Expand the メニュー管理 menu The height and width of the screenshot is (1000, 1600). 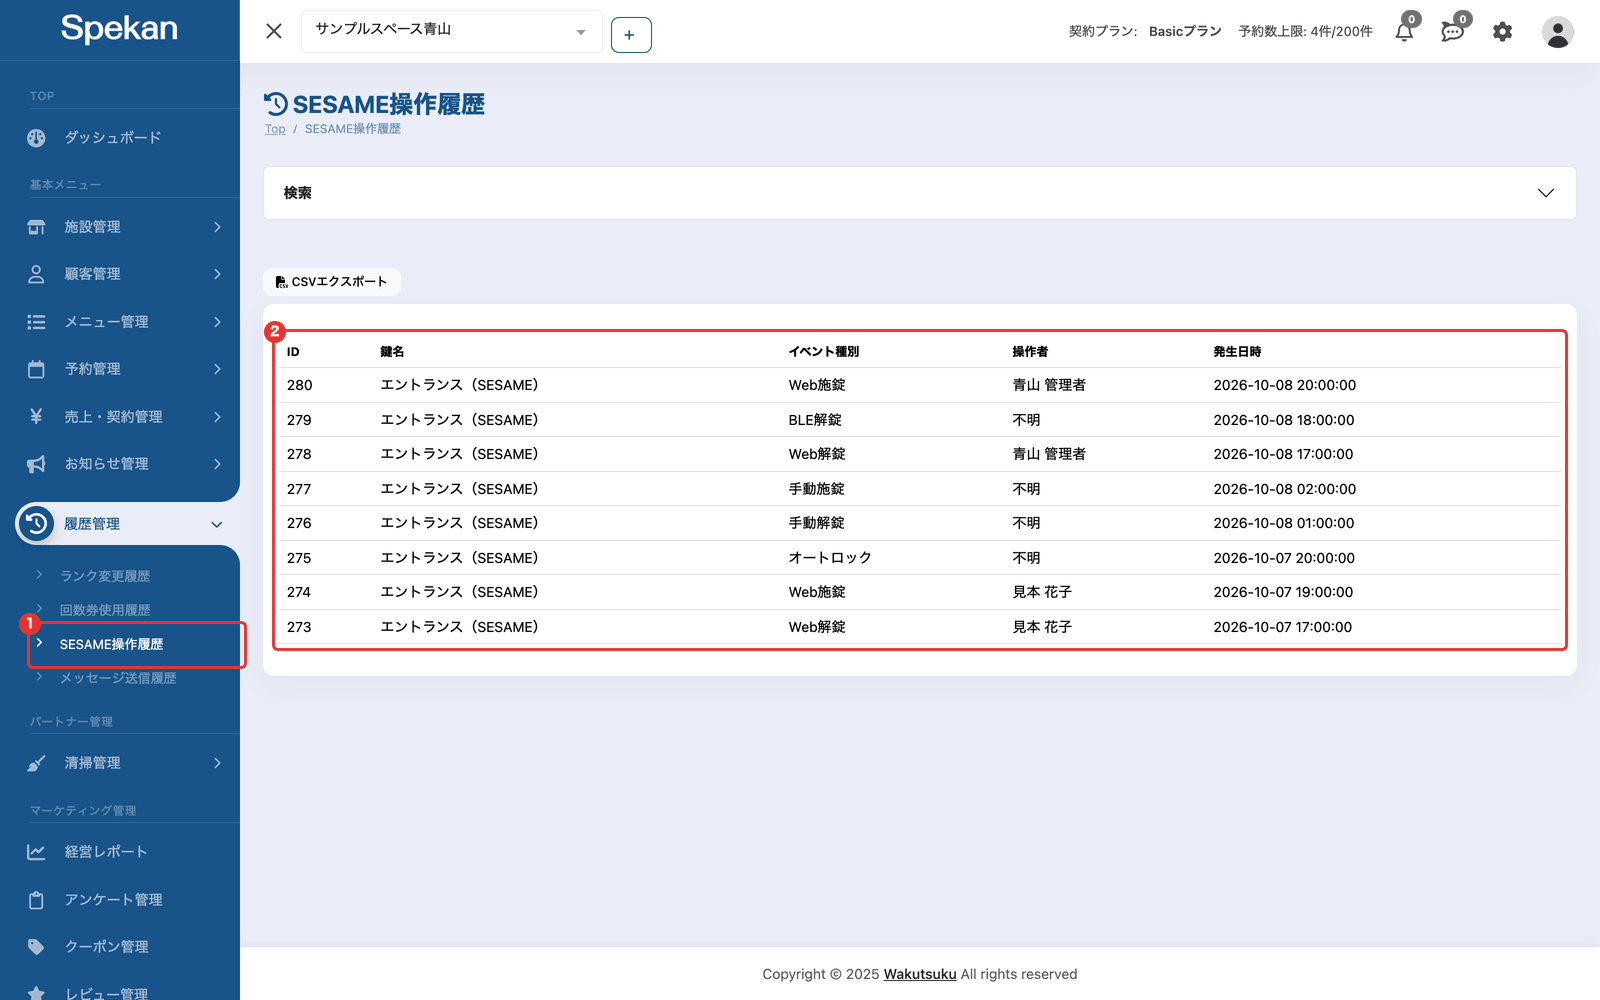point(120,322)
